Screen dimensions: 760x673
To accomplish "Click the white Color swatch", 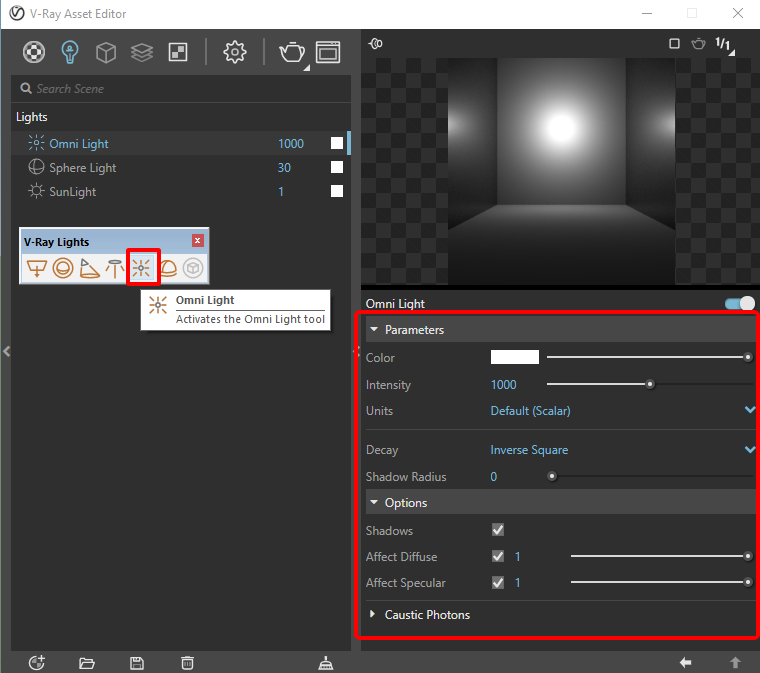I will coord(514,357).
